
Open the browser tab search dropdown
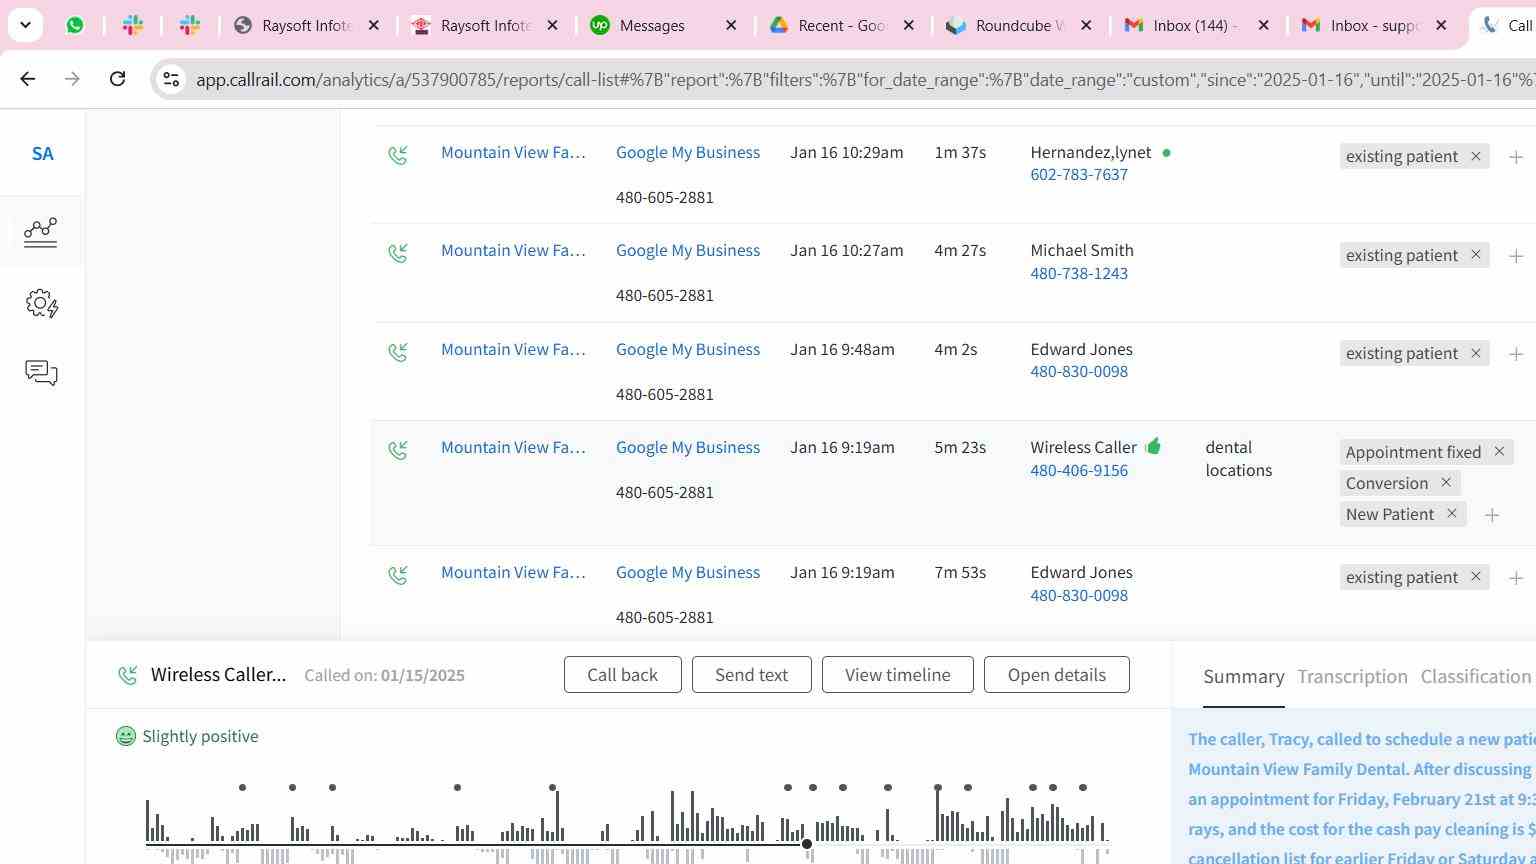coord(25,25)
